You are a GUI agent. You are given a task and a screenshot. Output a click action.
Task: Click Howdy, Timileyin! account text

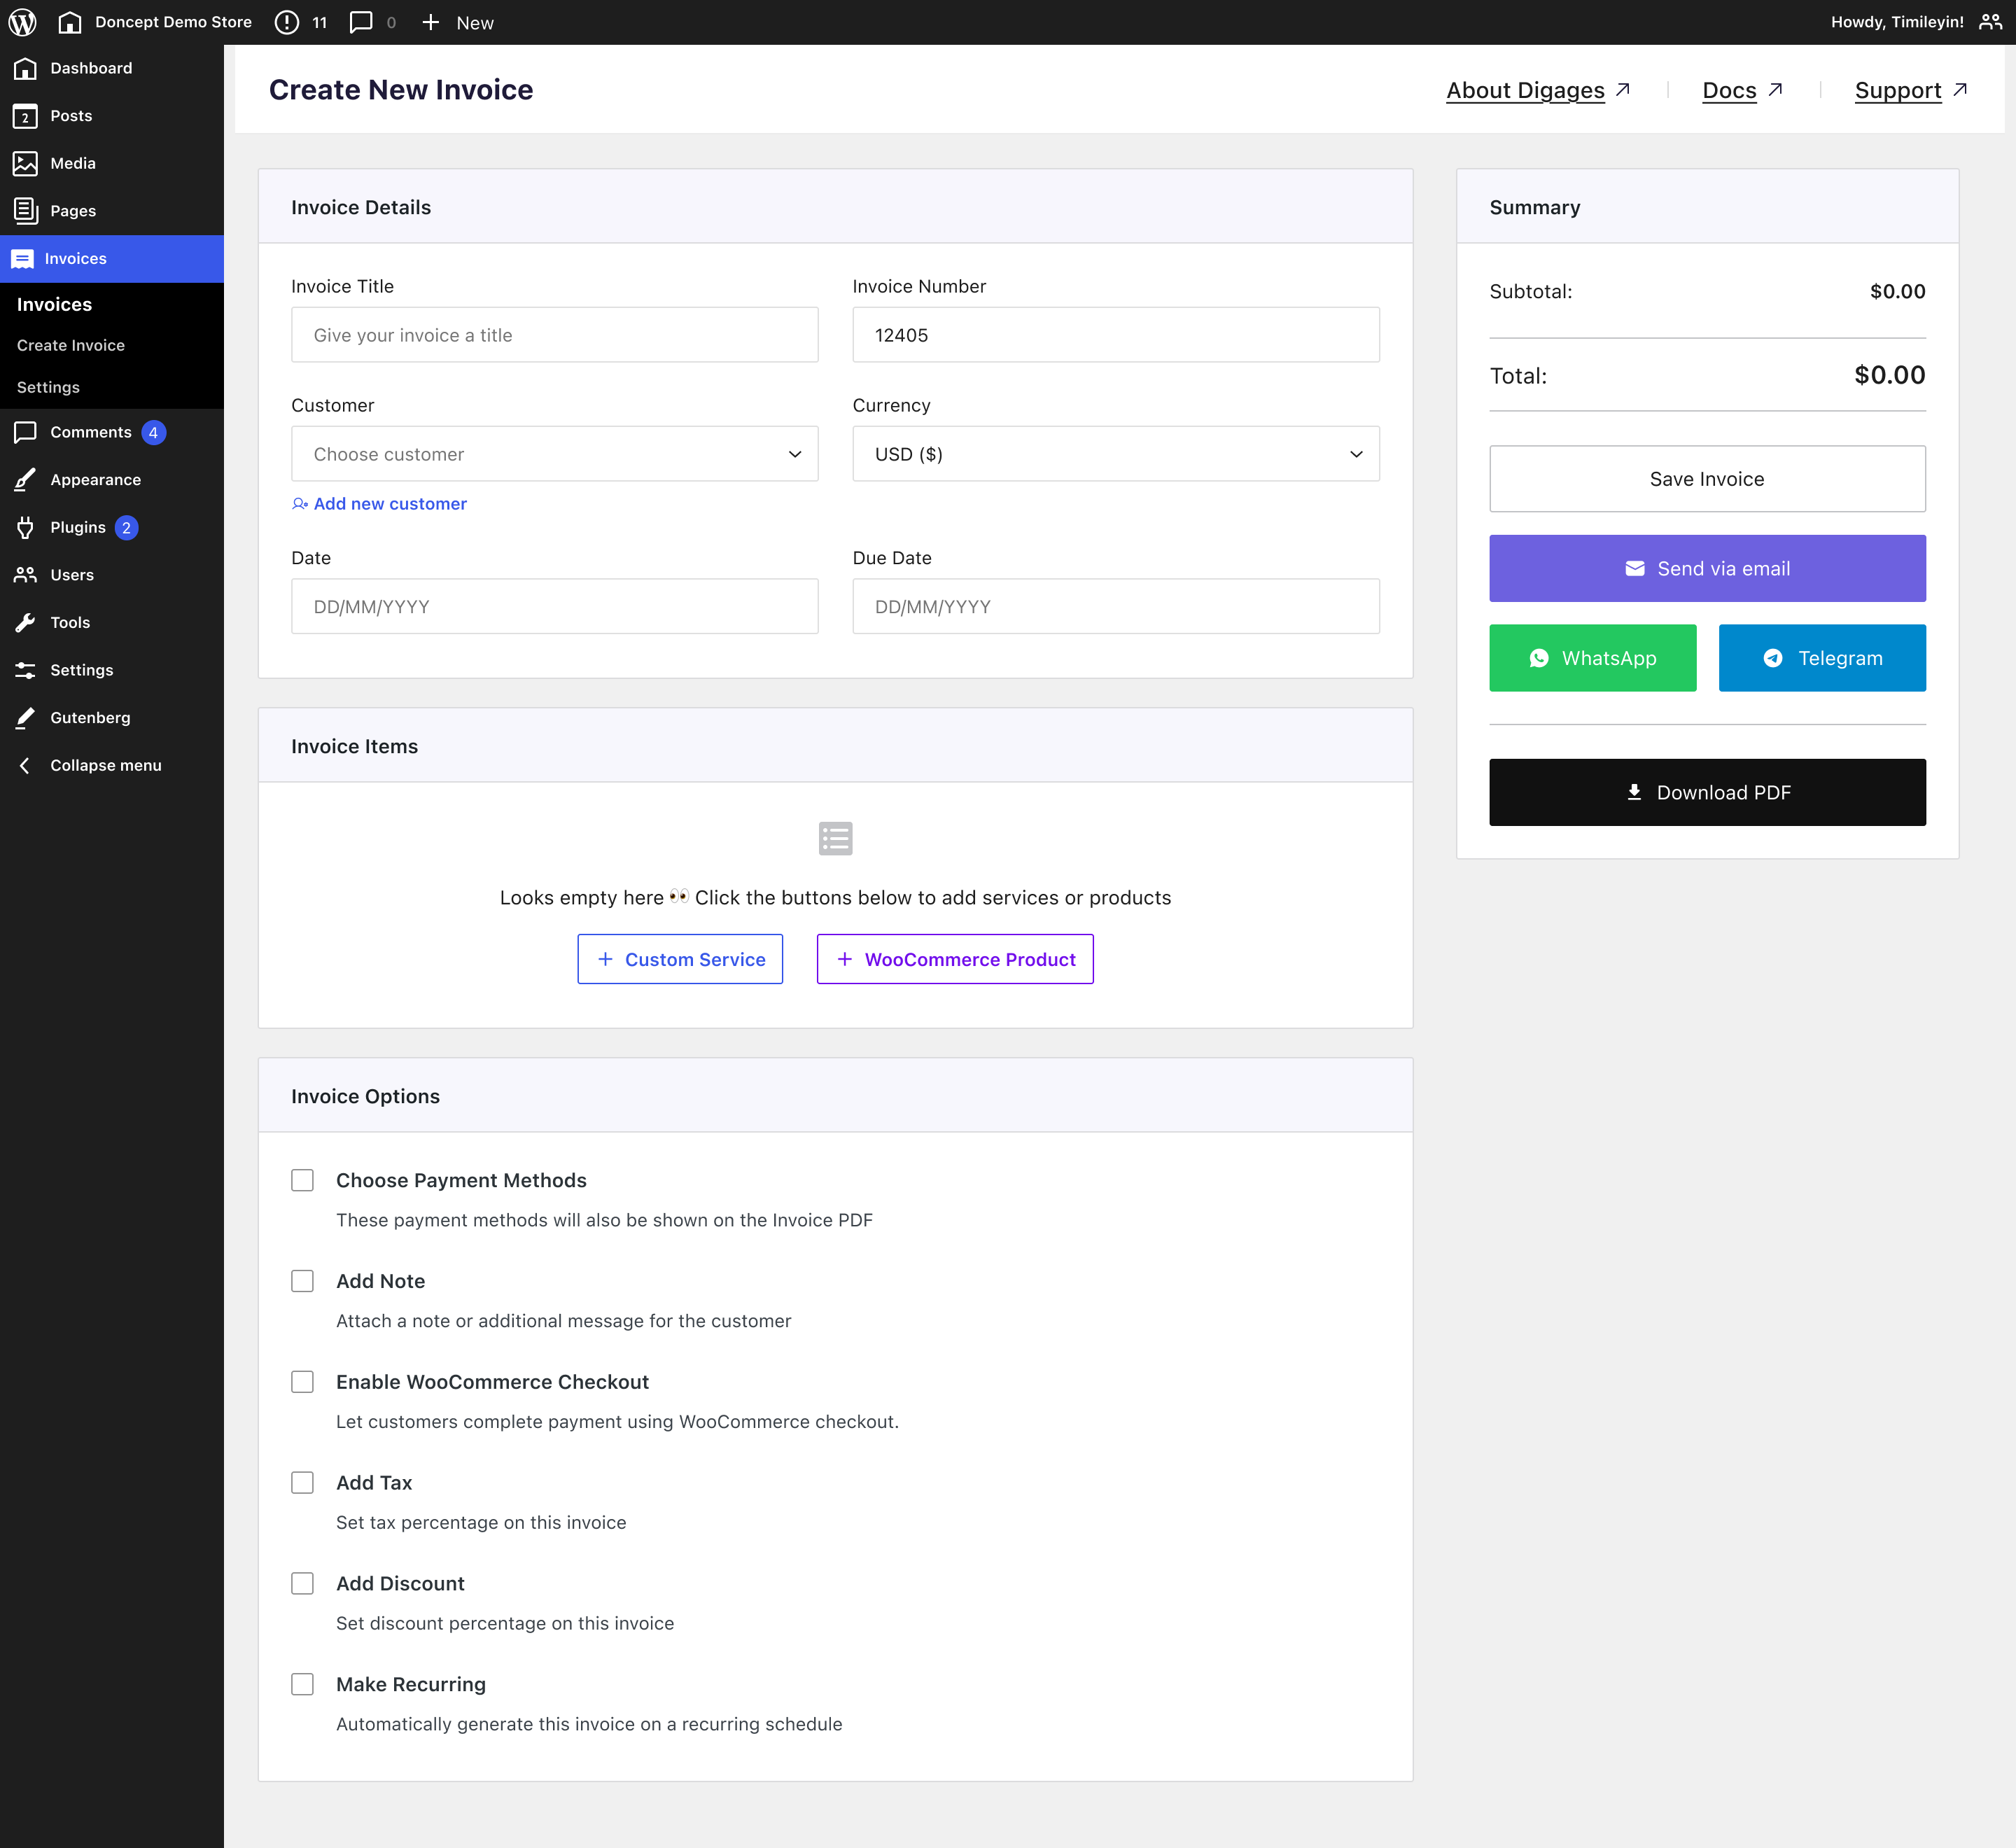click(1897, 22)
